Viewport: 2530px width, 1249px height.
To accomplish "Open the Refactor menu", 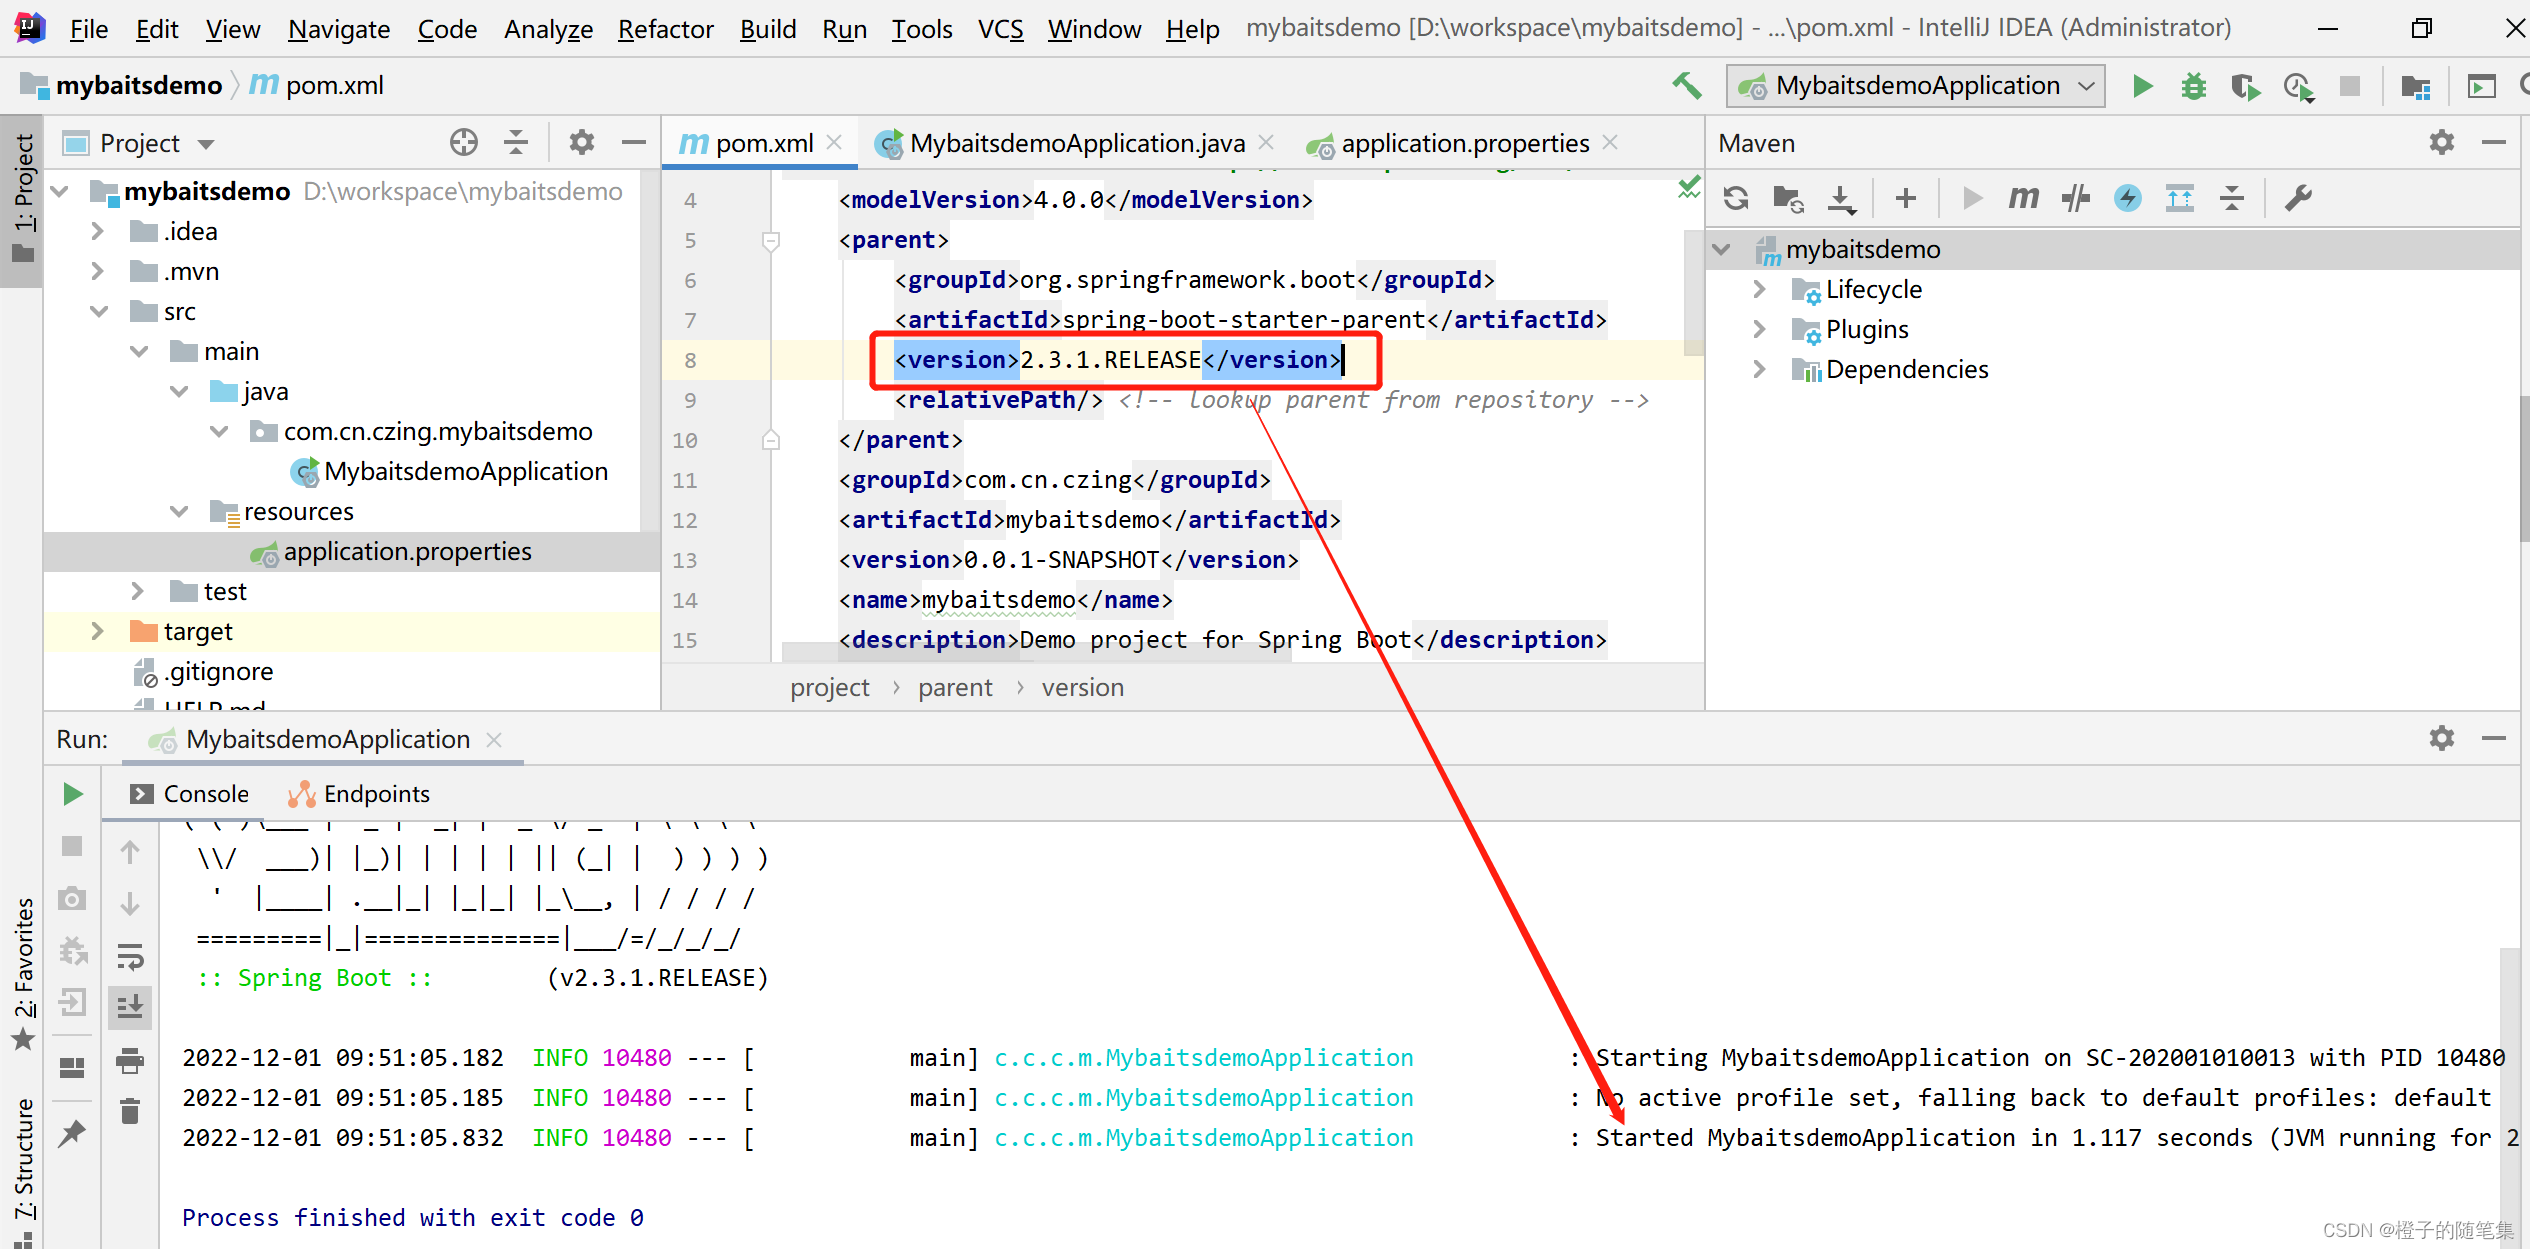I will tap(665, 29).
